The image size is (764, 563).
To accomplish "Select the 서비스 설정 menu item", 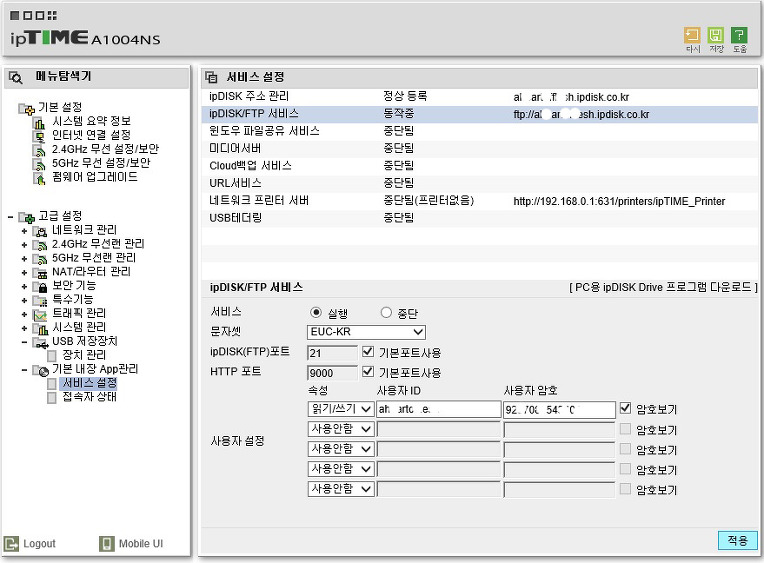I will pos(89,383).
